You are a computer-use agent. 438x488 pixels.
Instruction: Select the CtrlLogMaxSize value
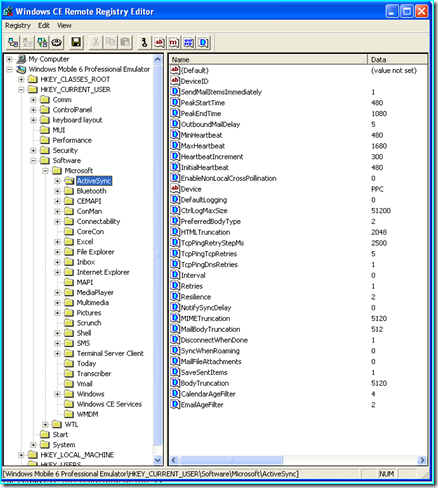tap(204, 210)
